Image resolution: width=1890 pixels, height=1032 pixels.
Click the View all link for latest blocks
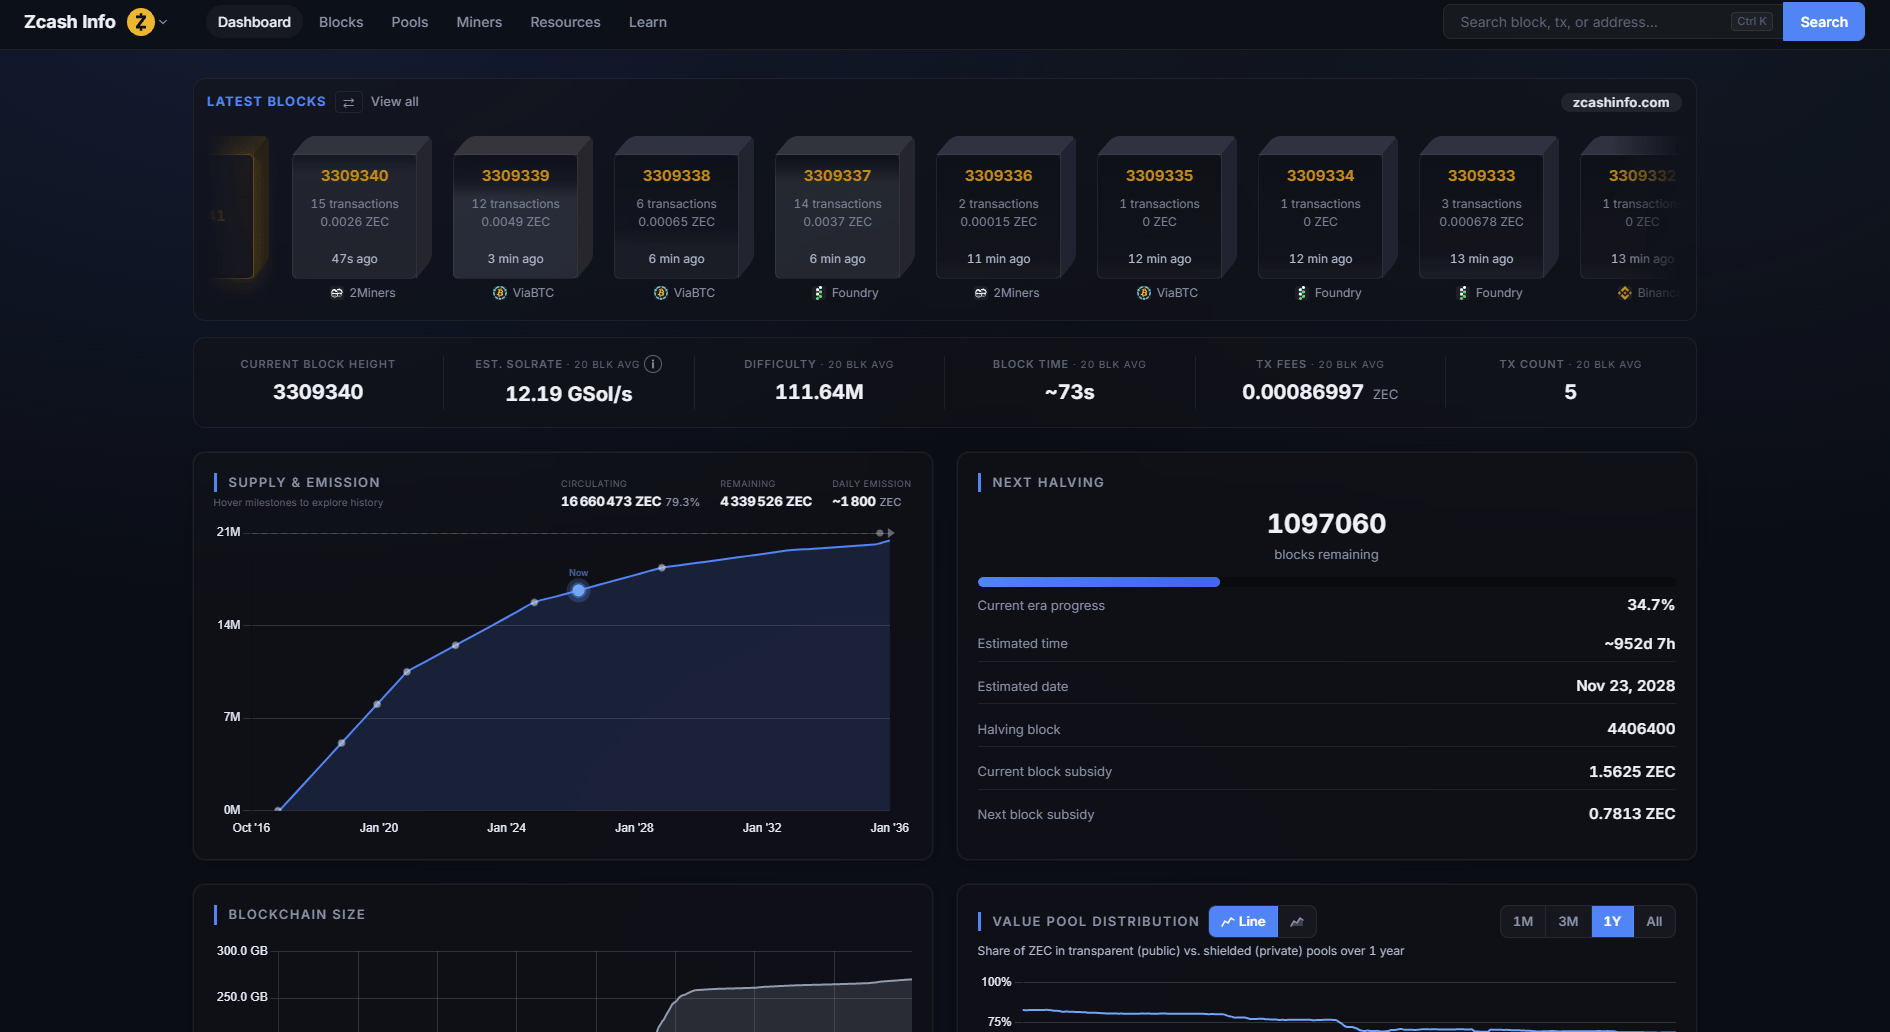394,101
